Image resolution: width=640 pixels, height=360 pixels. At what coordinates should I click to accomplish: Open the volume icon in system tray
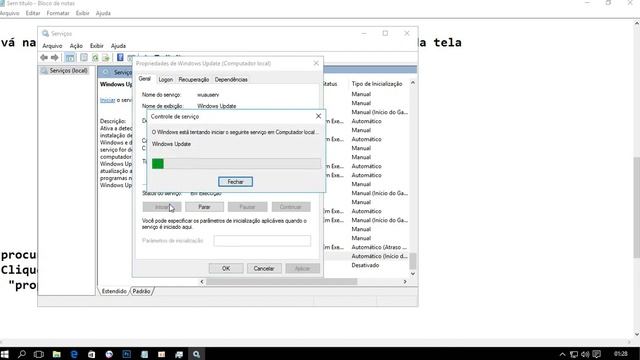[585, 354]
